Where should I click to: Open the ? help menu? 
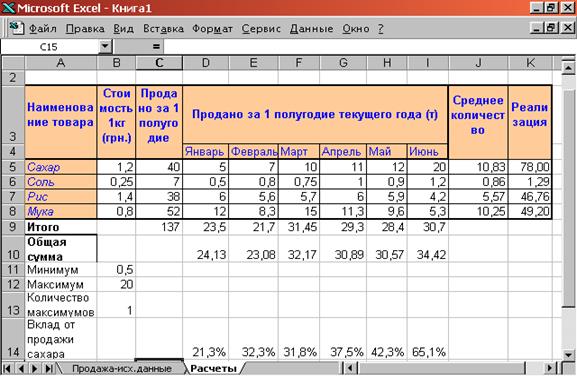pyautogui.click(x=380, y=29)
